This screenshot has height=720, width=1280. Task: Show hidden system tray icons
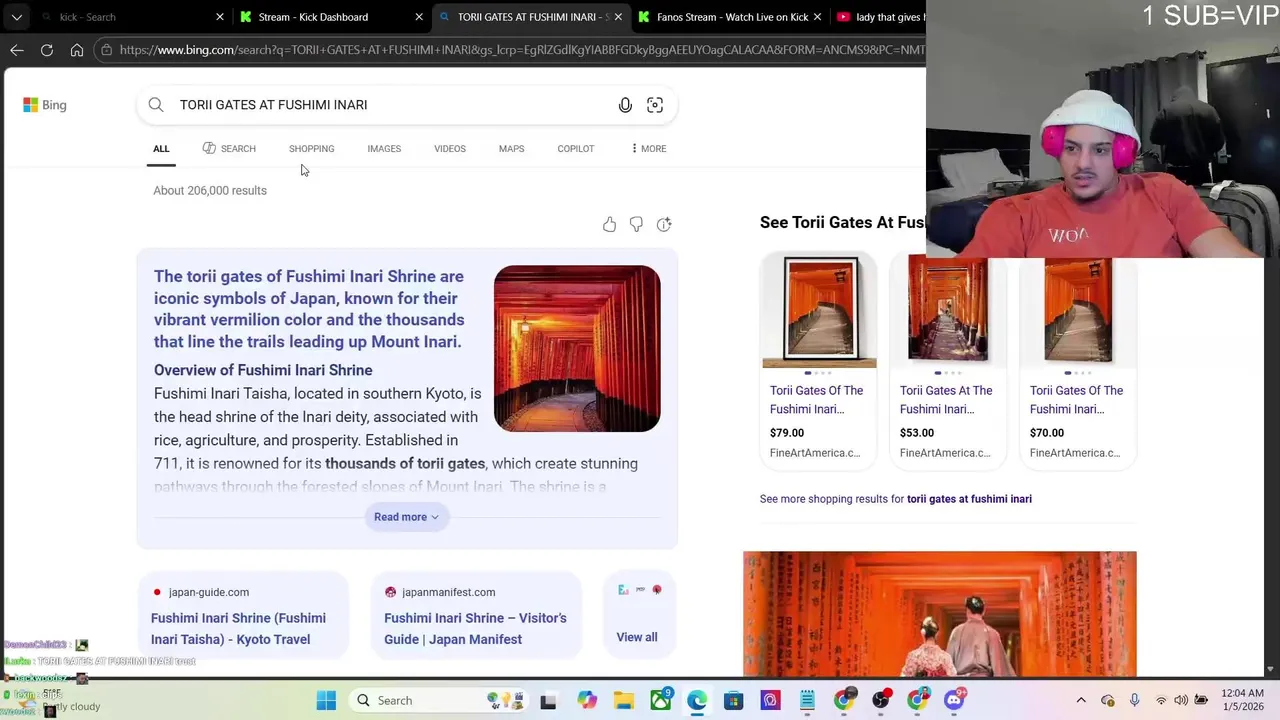point(1081,701)
